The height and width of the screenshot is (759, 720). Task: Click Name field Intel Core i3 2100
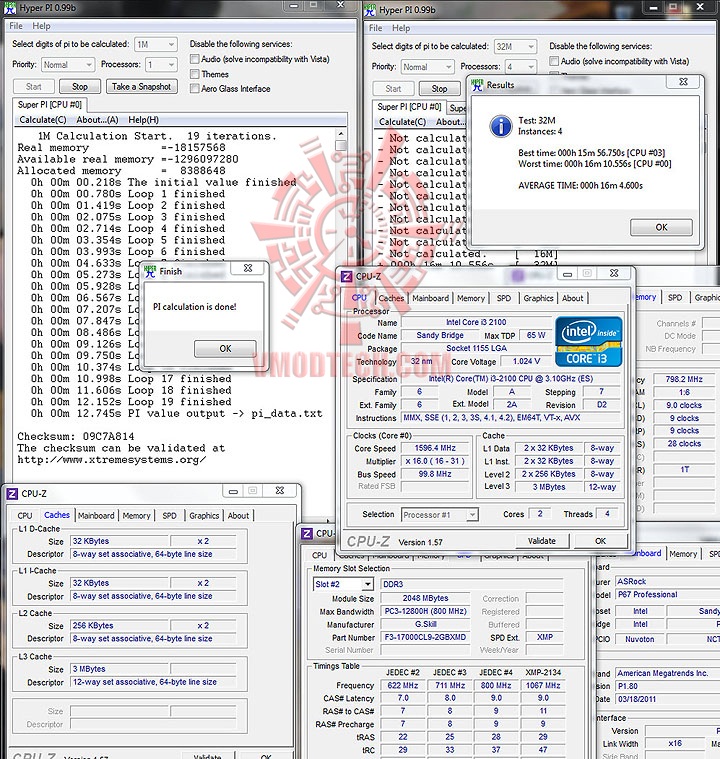pos(476,322)
